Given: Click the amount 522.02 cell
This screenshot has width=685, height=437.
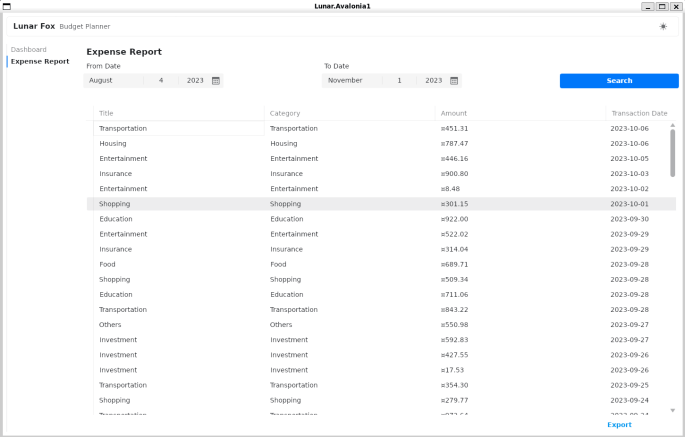Looking at the screenshot, I should (x=520, y=234).
